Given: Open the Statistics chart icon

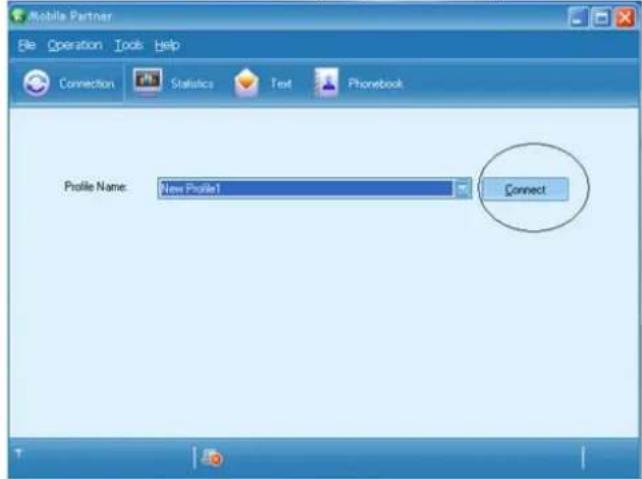Looking at the screenshot, I should (147, 81).
